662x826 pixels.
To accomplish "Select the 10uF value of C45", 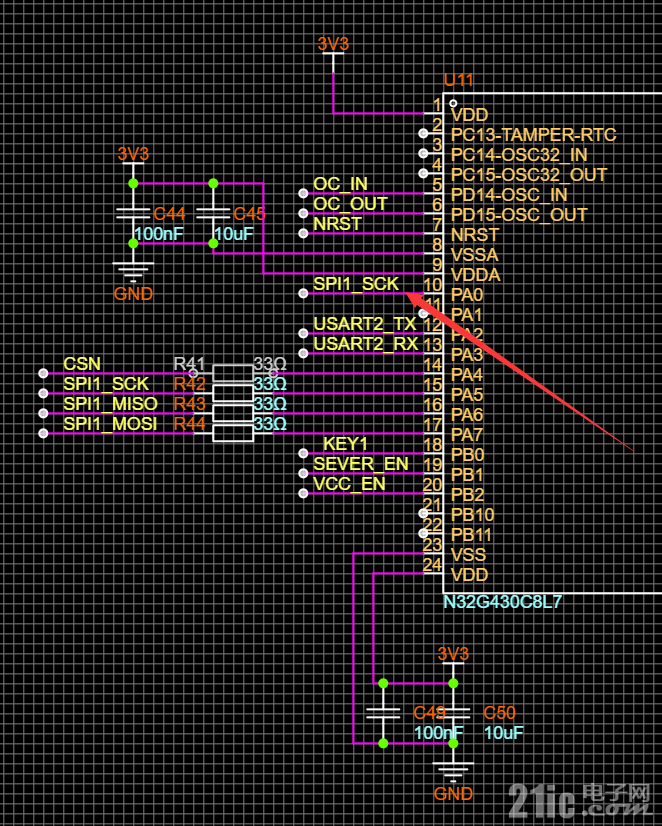I will point(234,234).
